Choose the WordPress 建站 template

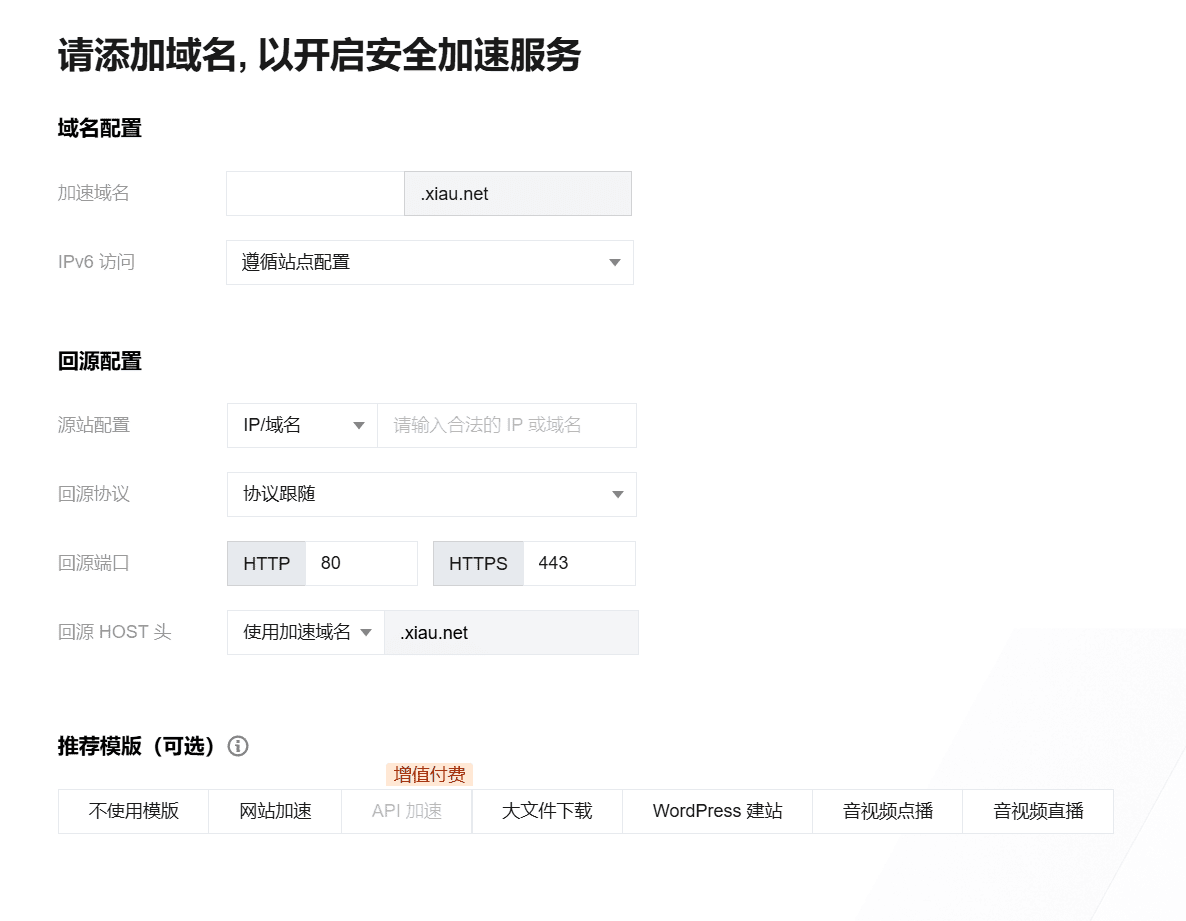pos(717,811)
